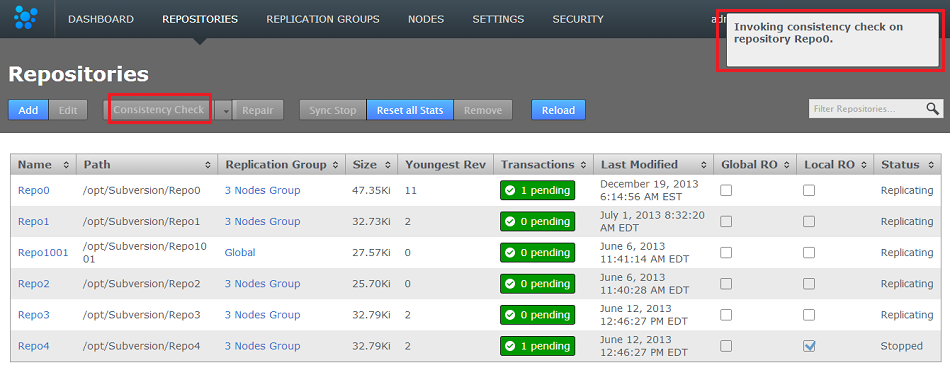Open the Repo3 repository link

[33, 315]
